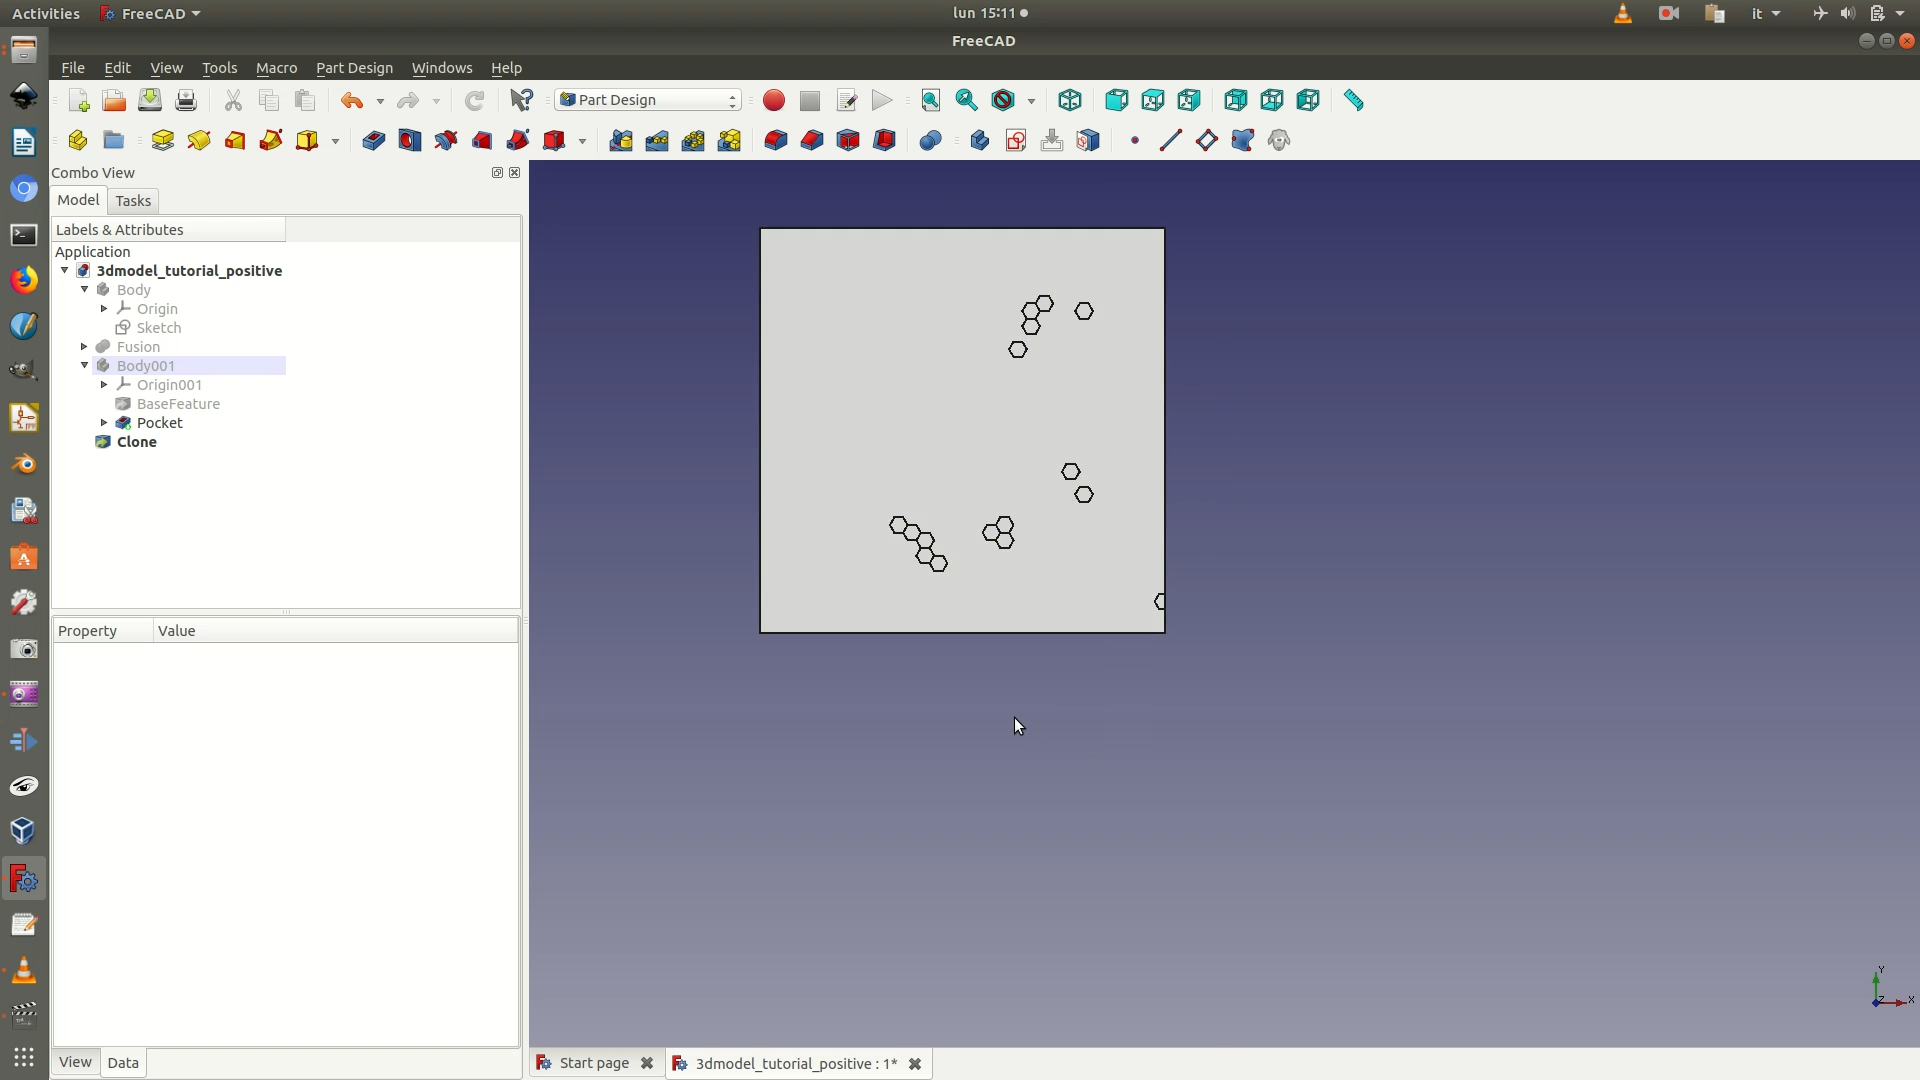Collapse the Body tree node
The image size is (1920, 1080).
pyautogui.click(x=85, y=290)
